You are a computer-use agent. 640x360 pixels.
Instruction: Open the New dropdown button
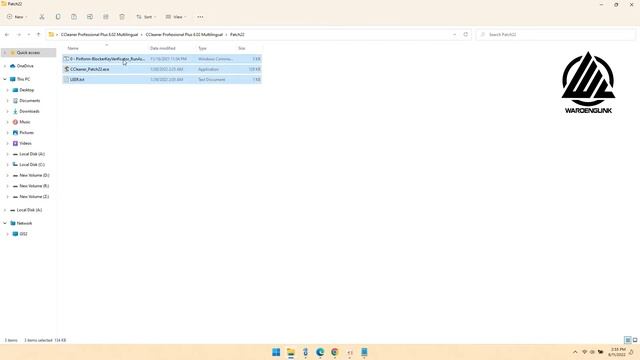17,17
